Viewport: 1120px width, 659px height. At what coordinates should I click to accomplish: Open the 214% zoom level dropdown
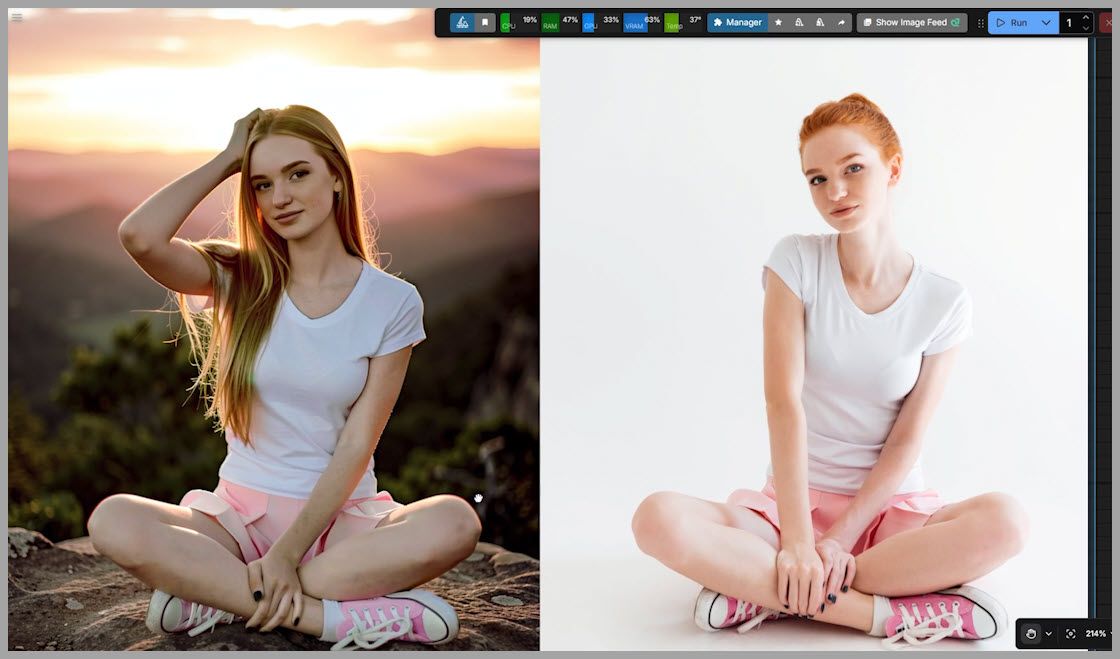tap(1098, 633)
